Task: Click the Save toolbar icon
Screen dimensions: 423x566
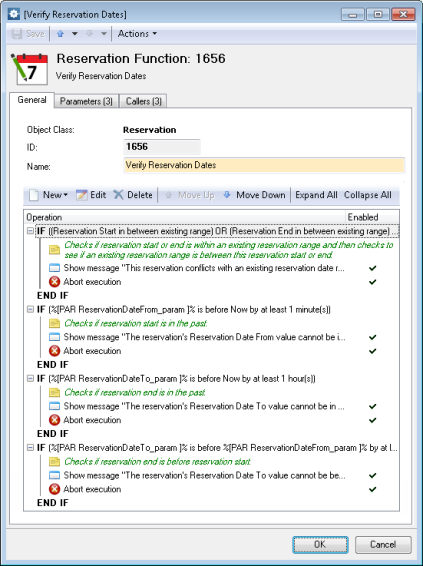Action: 17,34
